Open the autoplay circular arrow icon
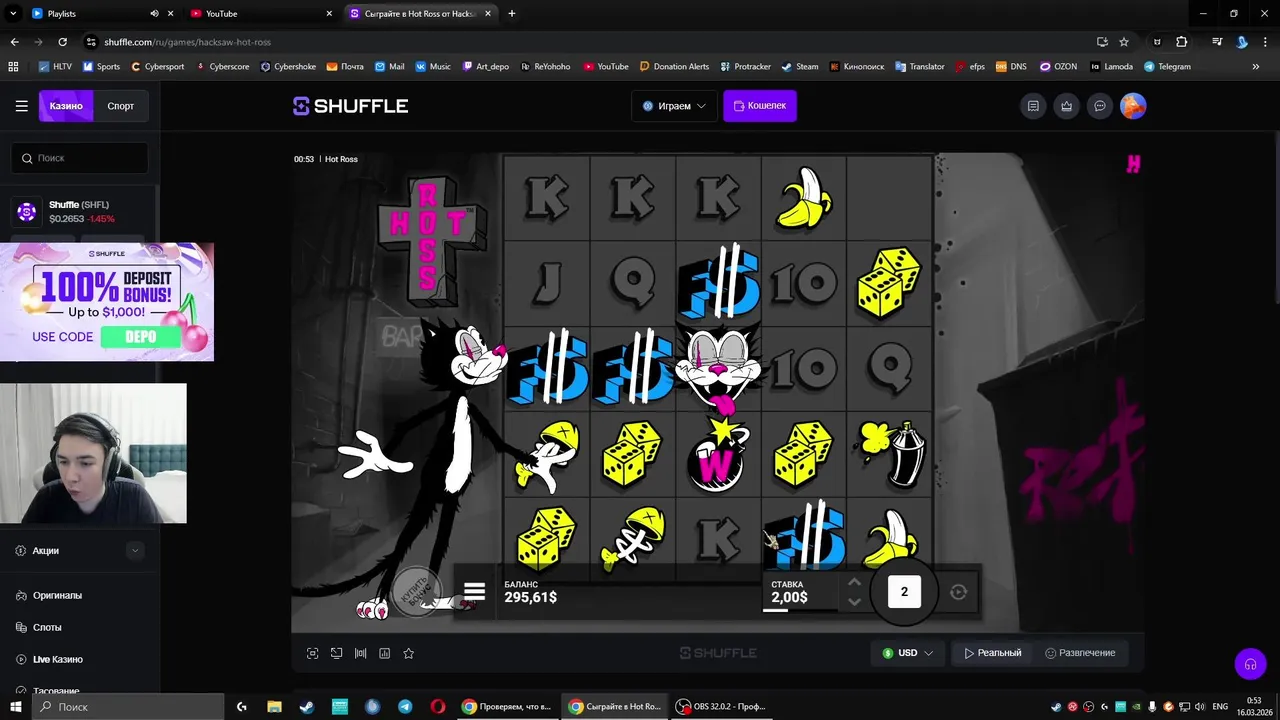 (958, 592)
